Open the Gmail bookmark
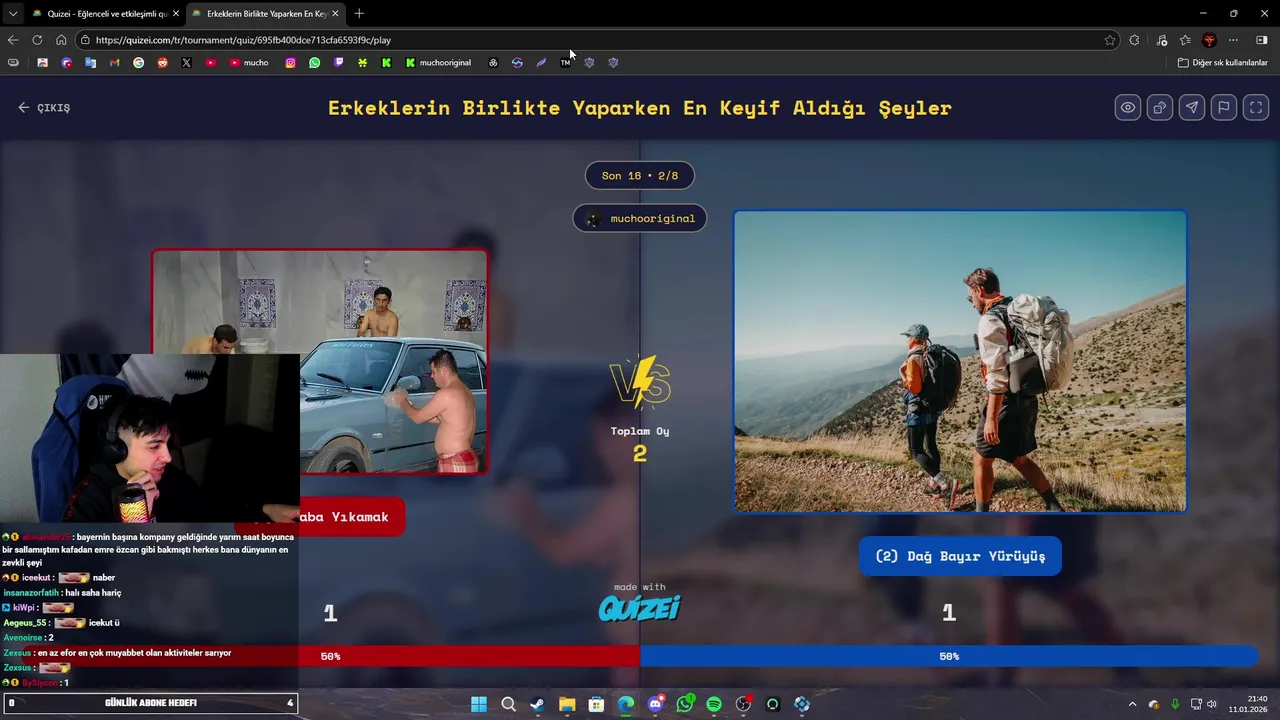Screen dimensions: 1280x720 [x=114, y=62]
